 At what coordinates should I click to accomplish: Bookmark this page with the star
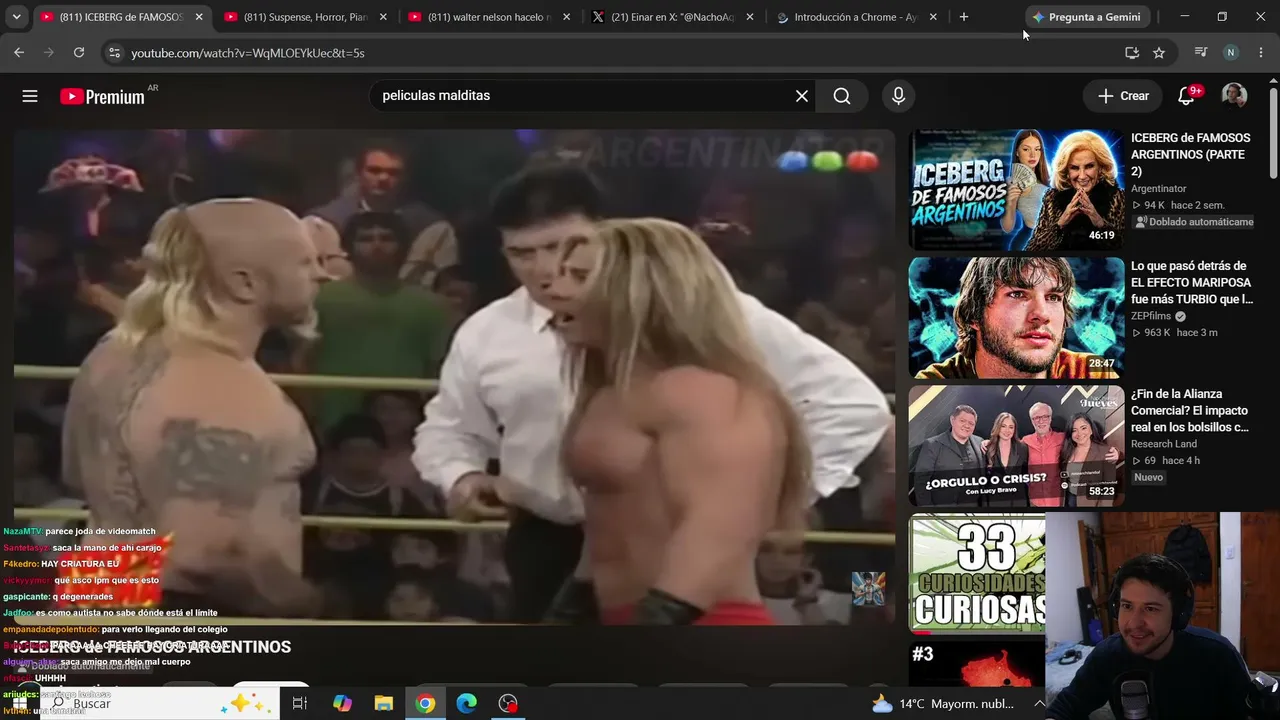(1159, 53)
